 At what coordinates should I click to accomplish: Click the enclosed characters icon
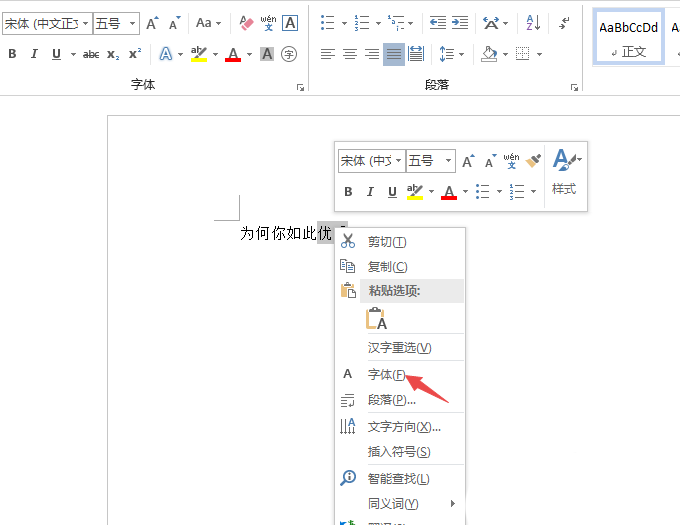tap(289, 54)
